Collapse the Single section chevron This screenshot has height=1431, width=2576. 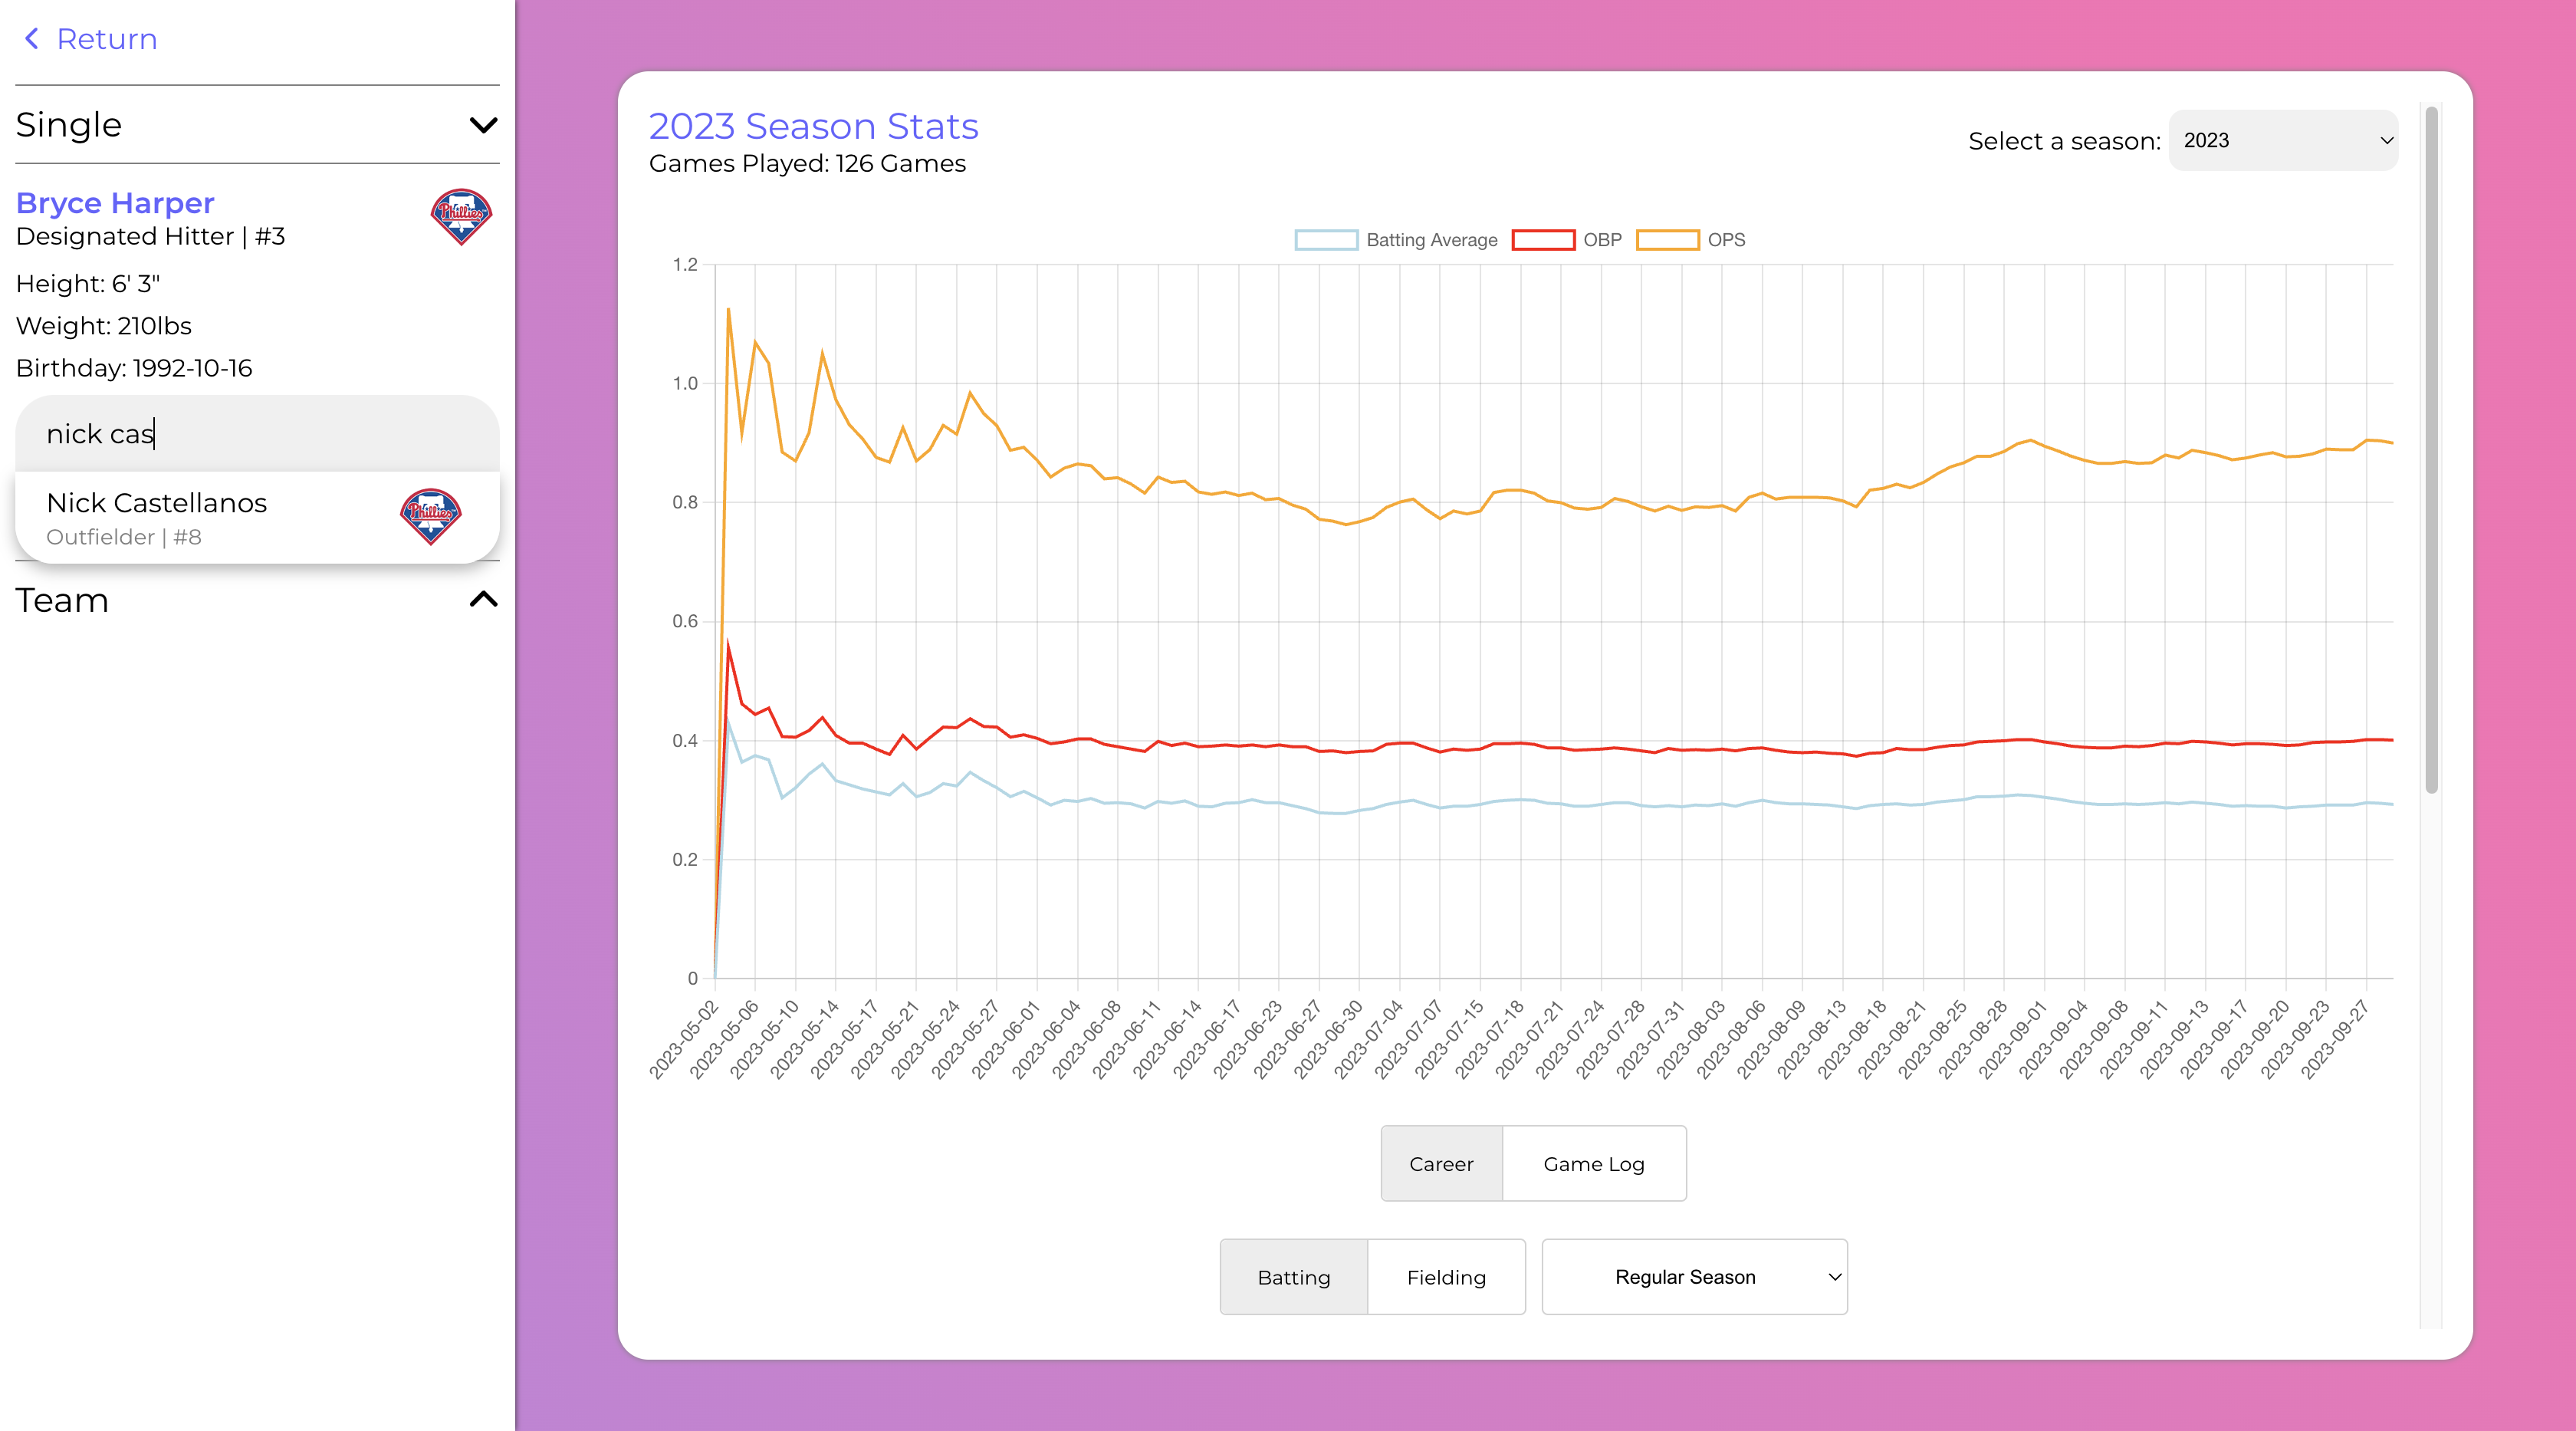coord(483,125)
